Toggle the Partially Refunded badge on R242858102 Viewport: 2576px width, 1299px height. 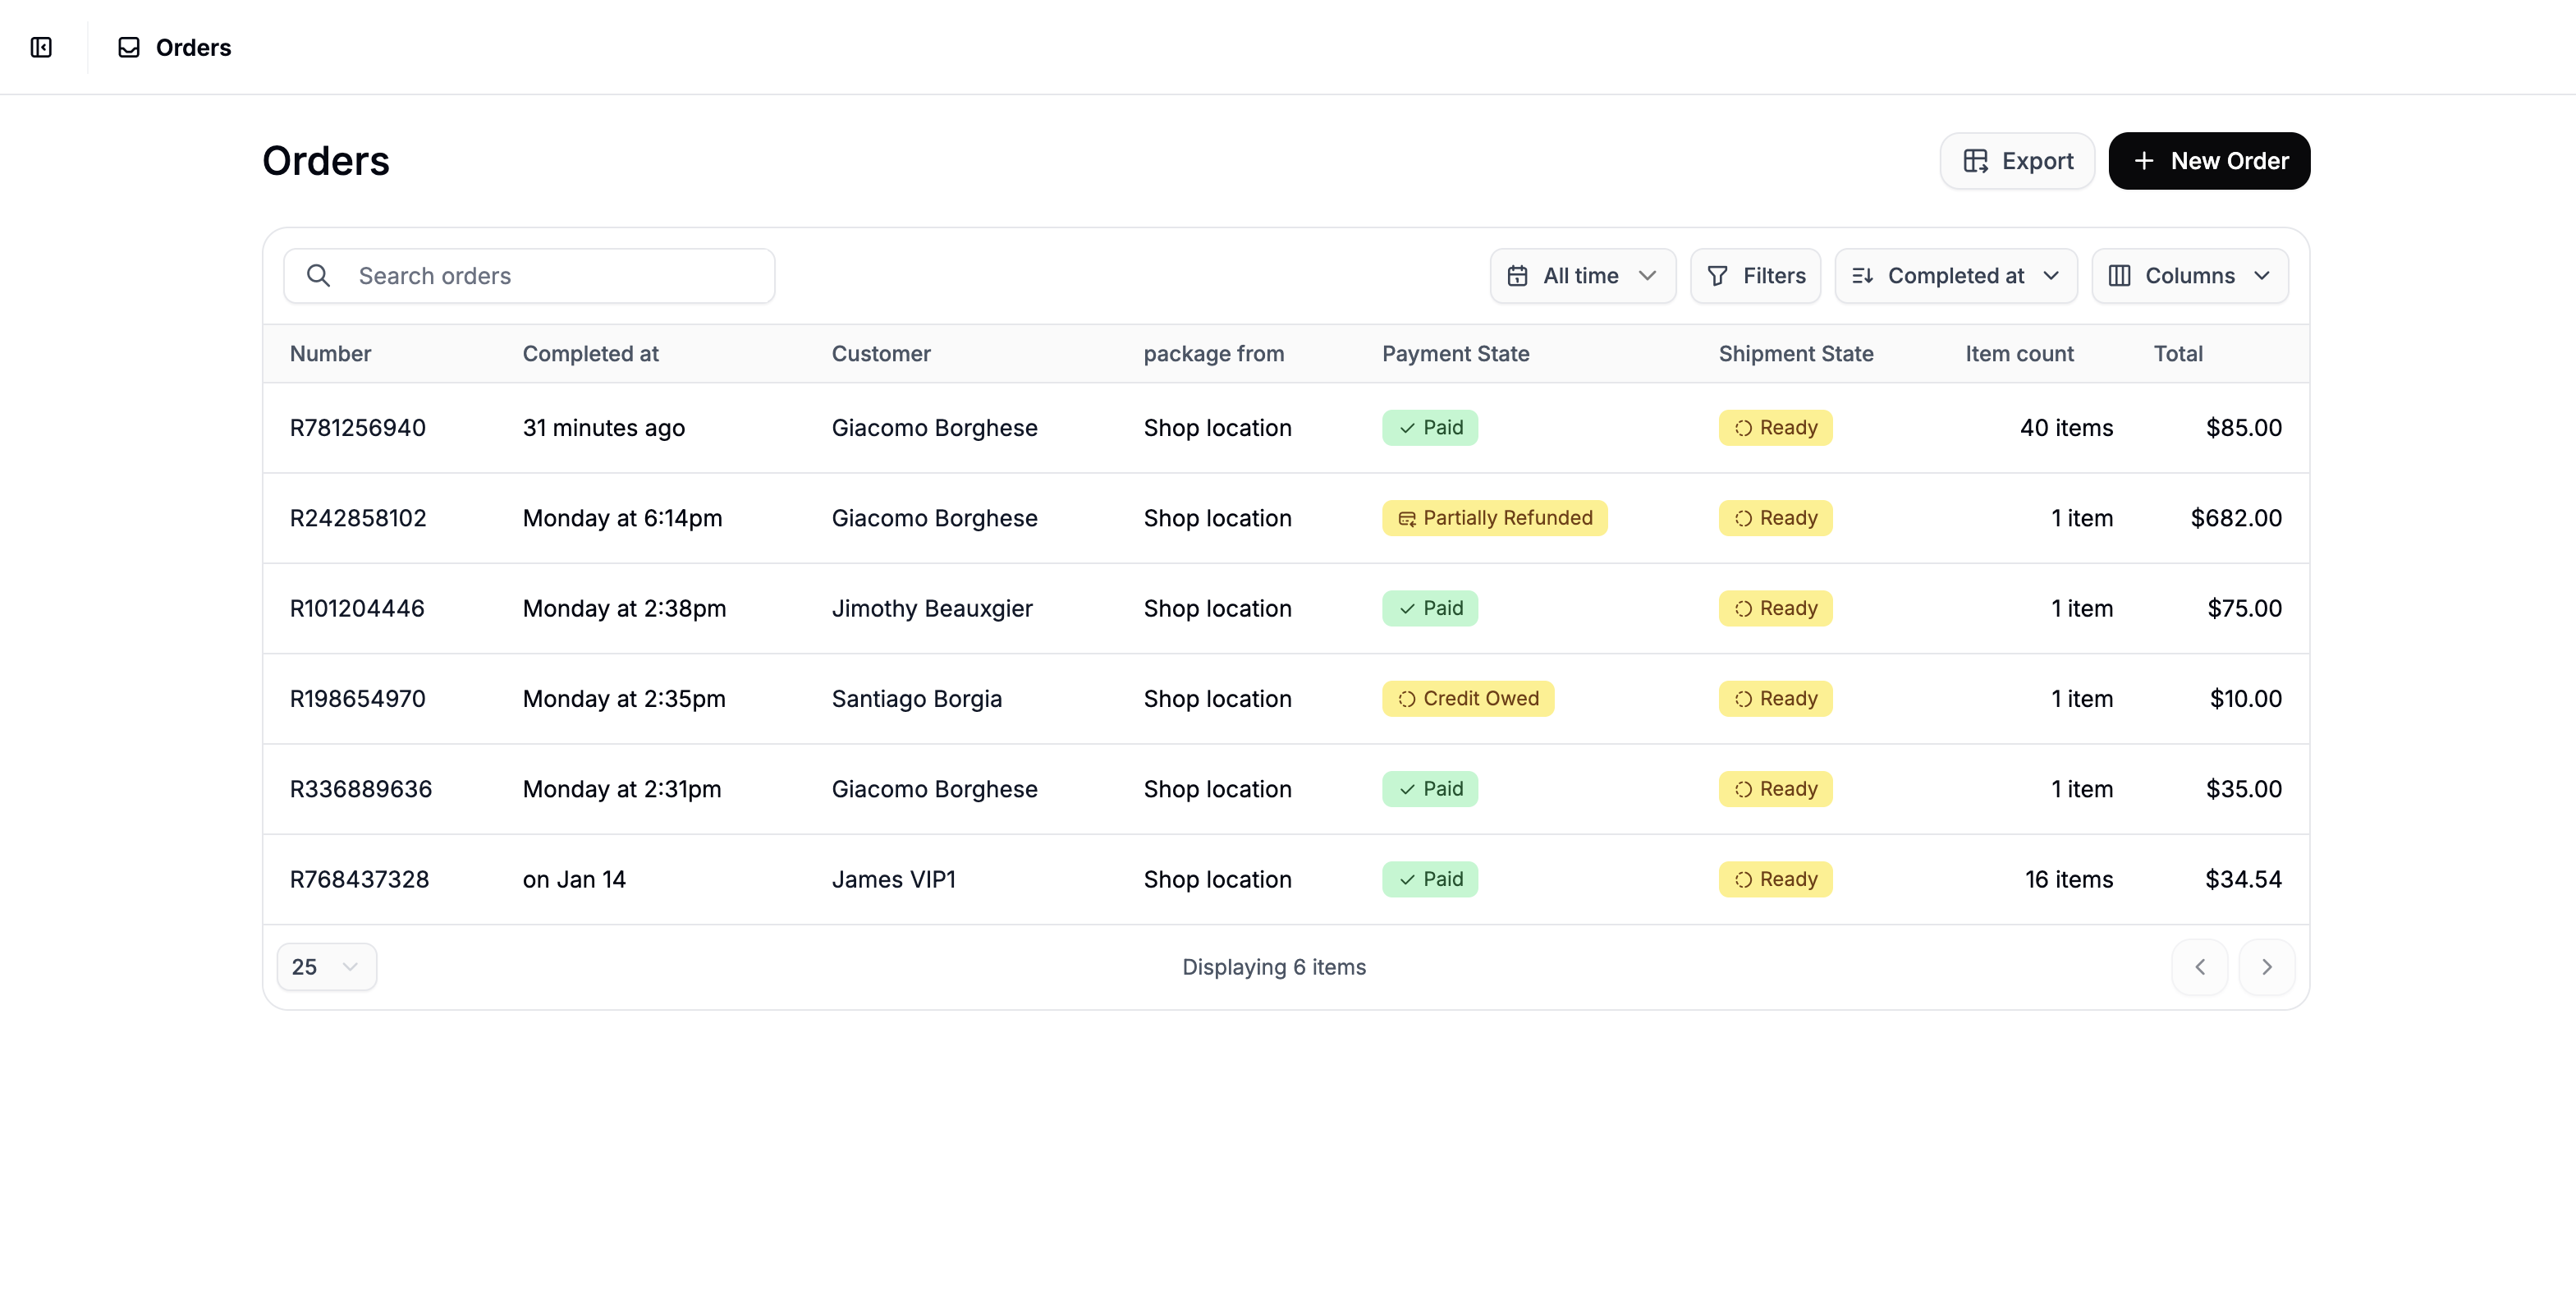tap(1493, 518)
